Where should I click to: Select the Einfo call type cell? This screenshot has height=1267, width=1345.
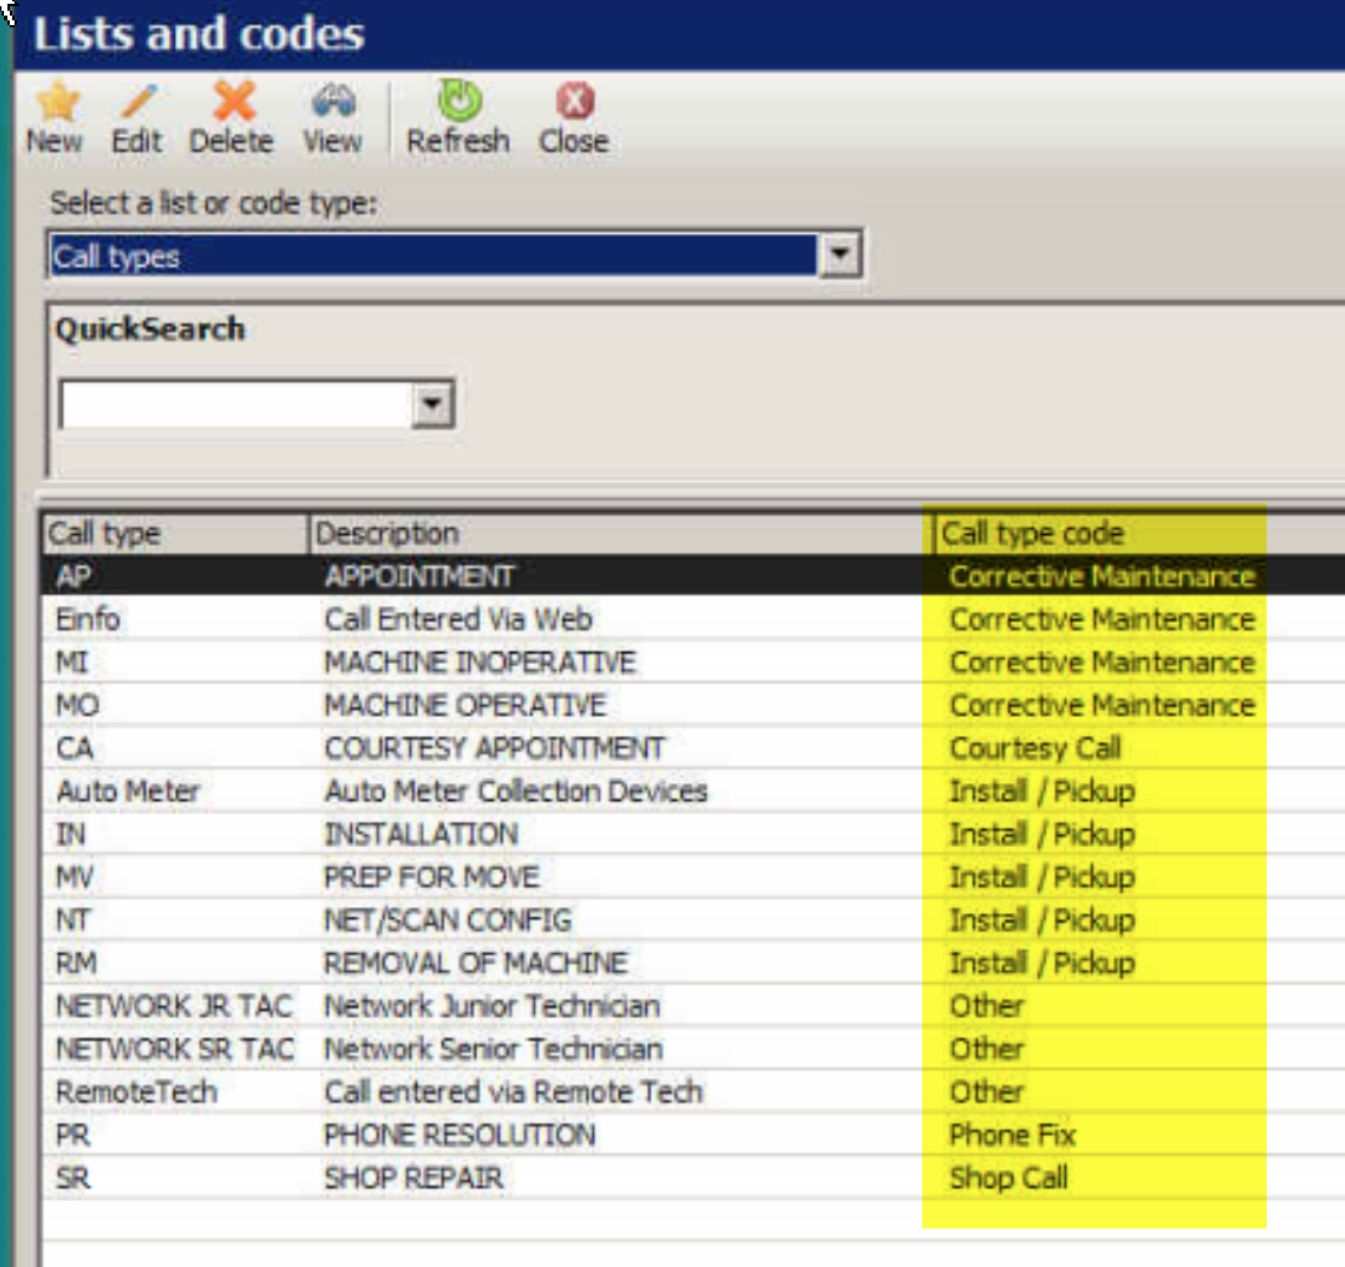coord(88,620)
